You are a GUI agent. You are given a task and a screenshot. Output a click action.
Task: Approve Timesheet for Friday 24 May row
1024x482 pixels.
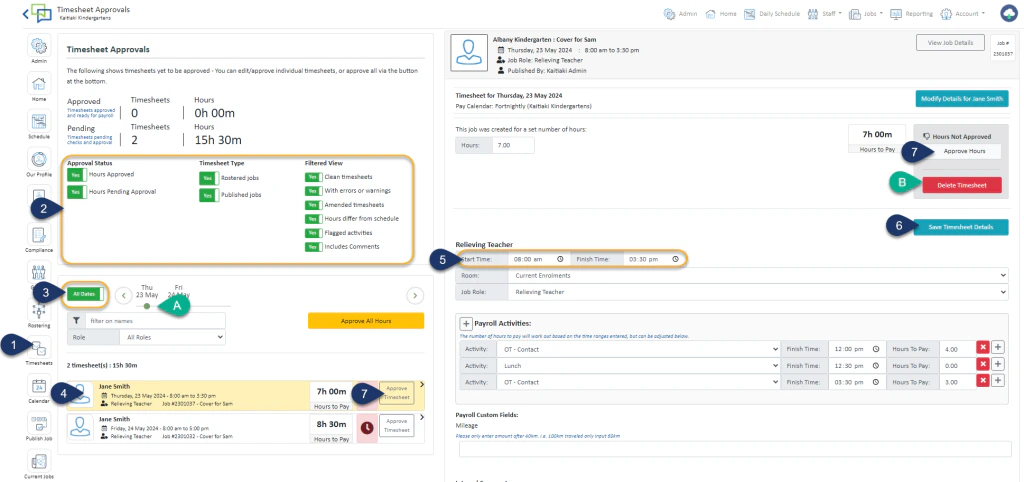(396, 426)
